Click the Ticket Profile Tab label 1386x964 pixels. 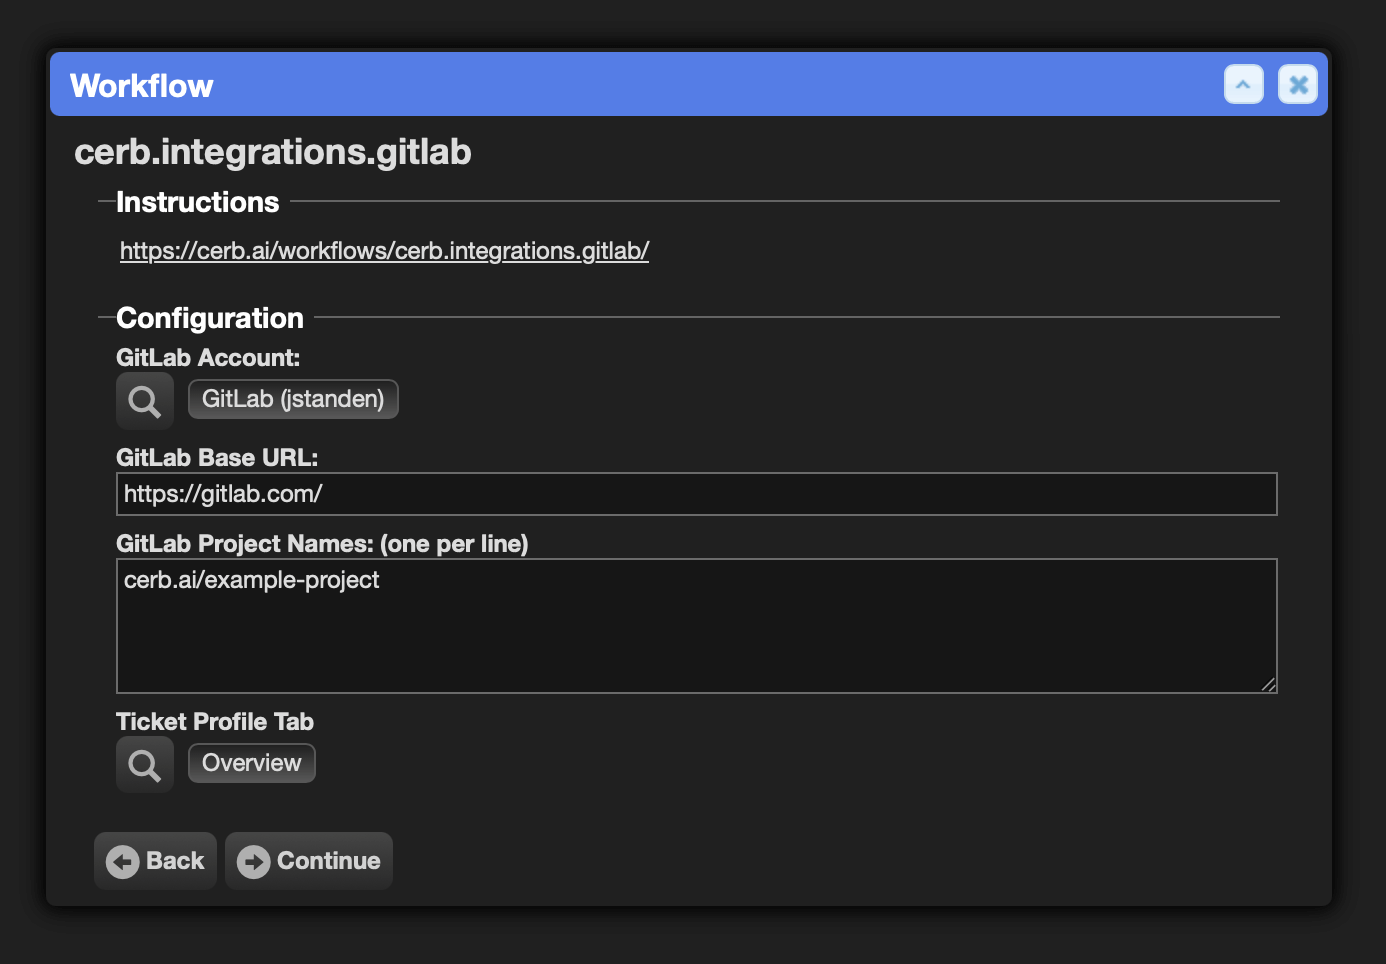pos(215,722)
